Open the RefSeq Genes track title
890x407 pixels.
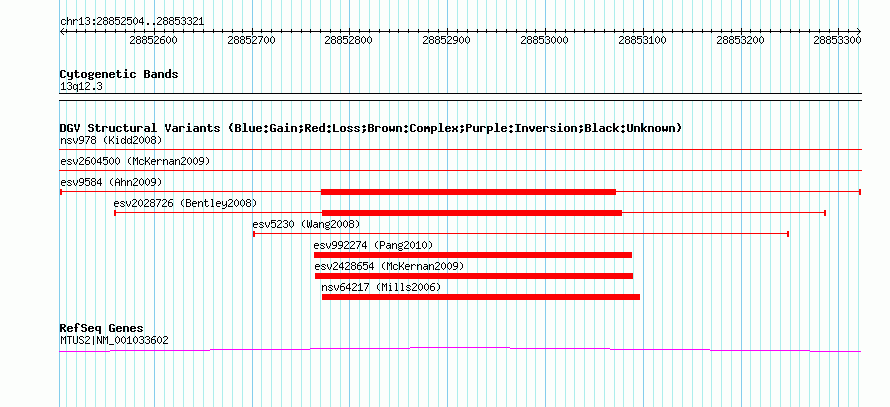coord(102,328)
